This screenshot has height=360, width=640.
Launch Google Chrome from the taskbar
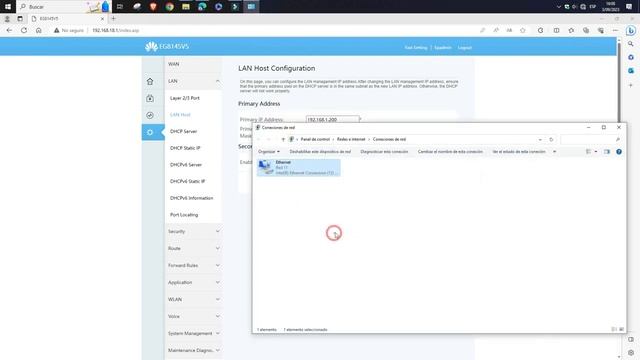169,7
